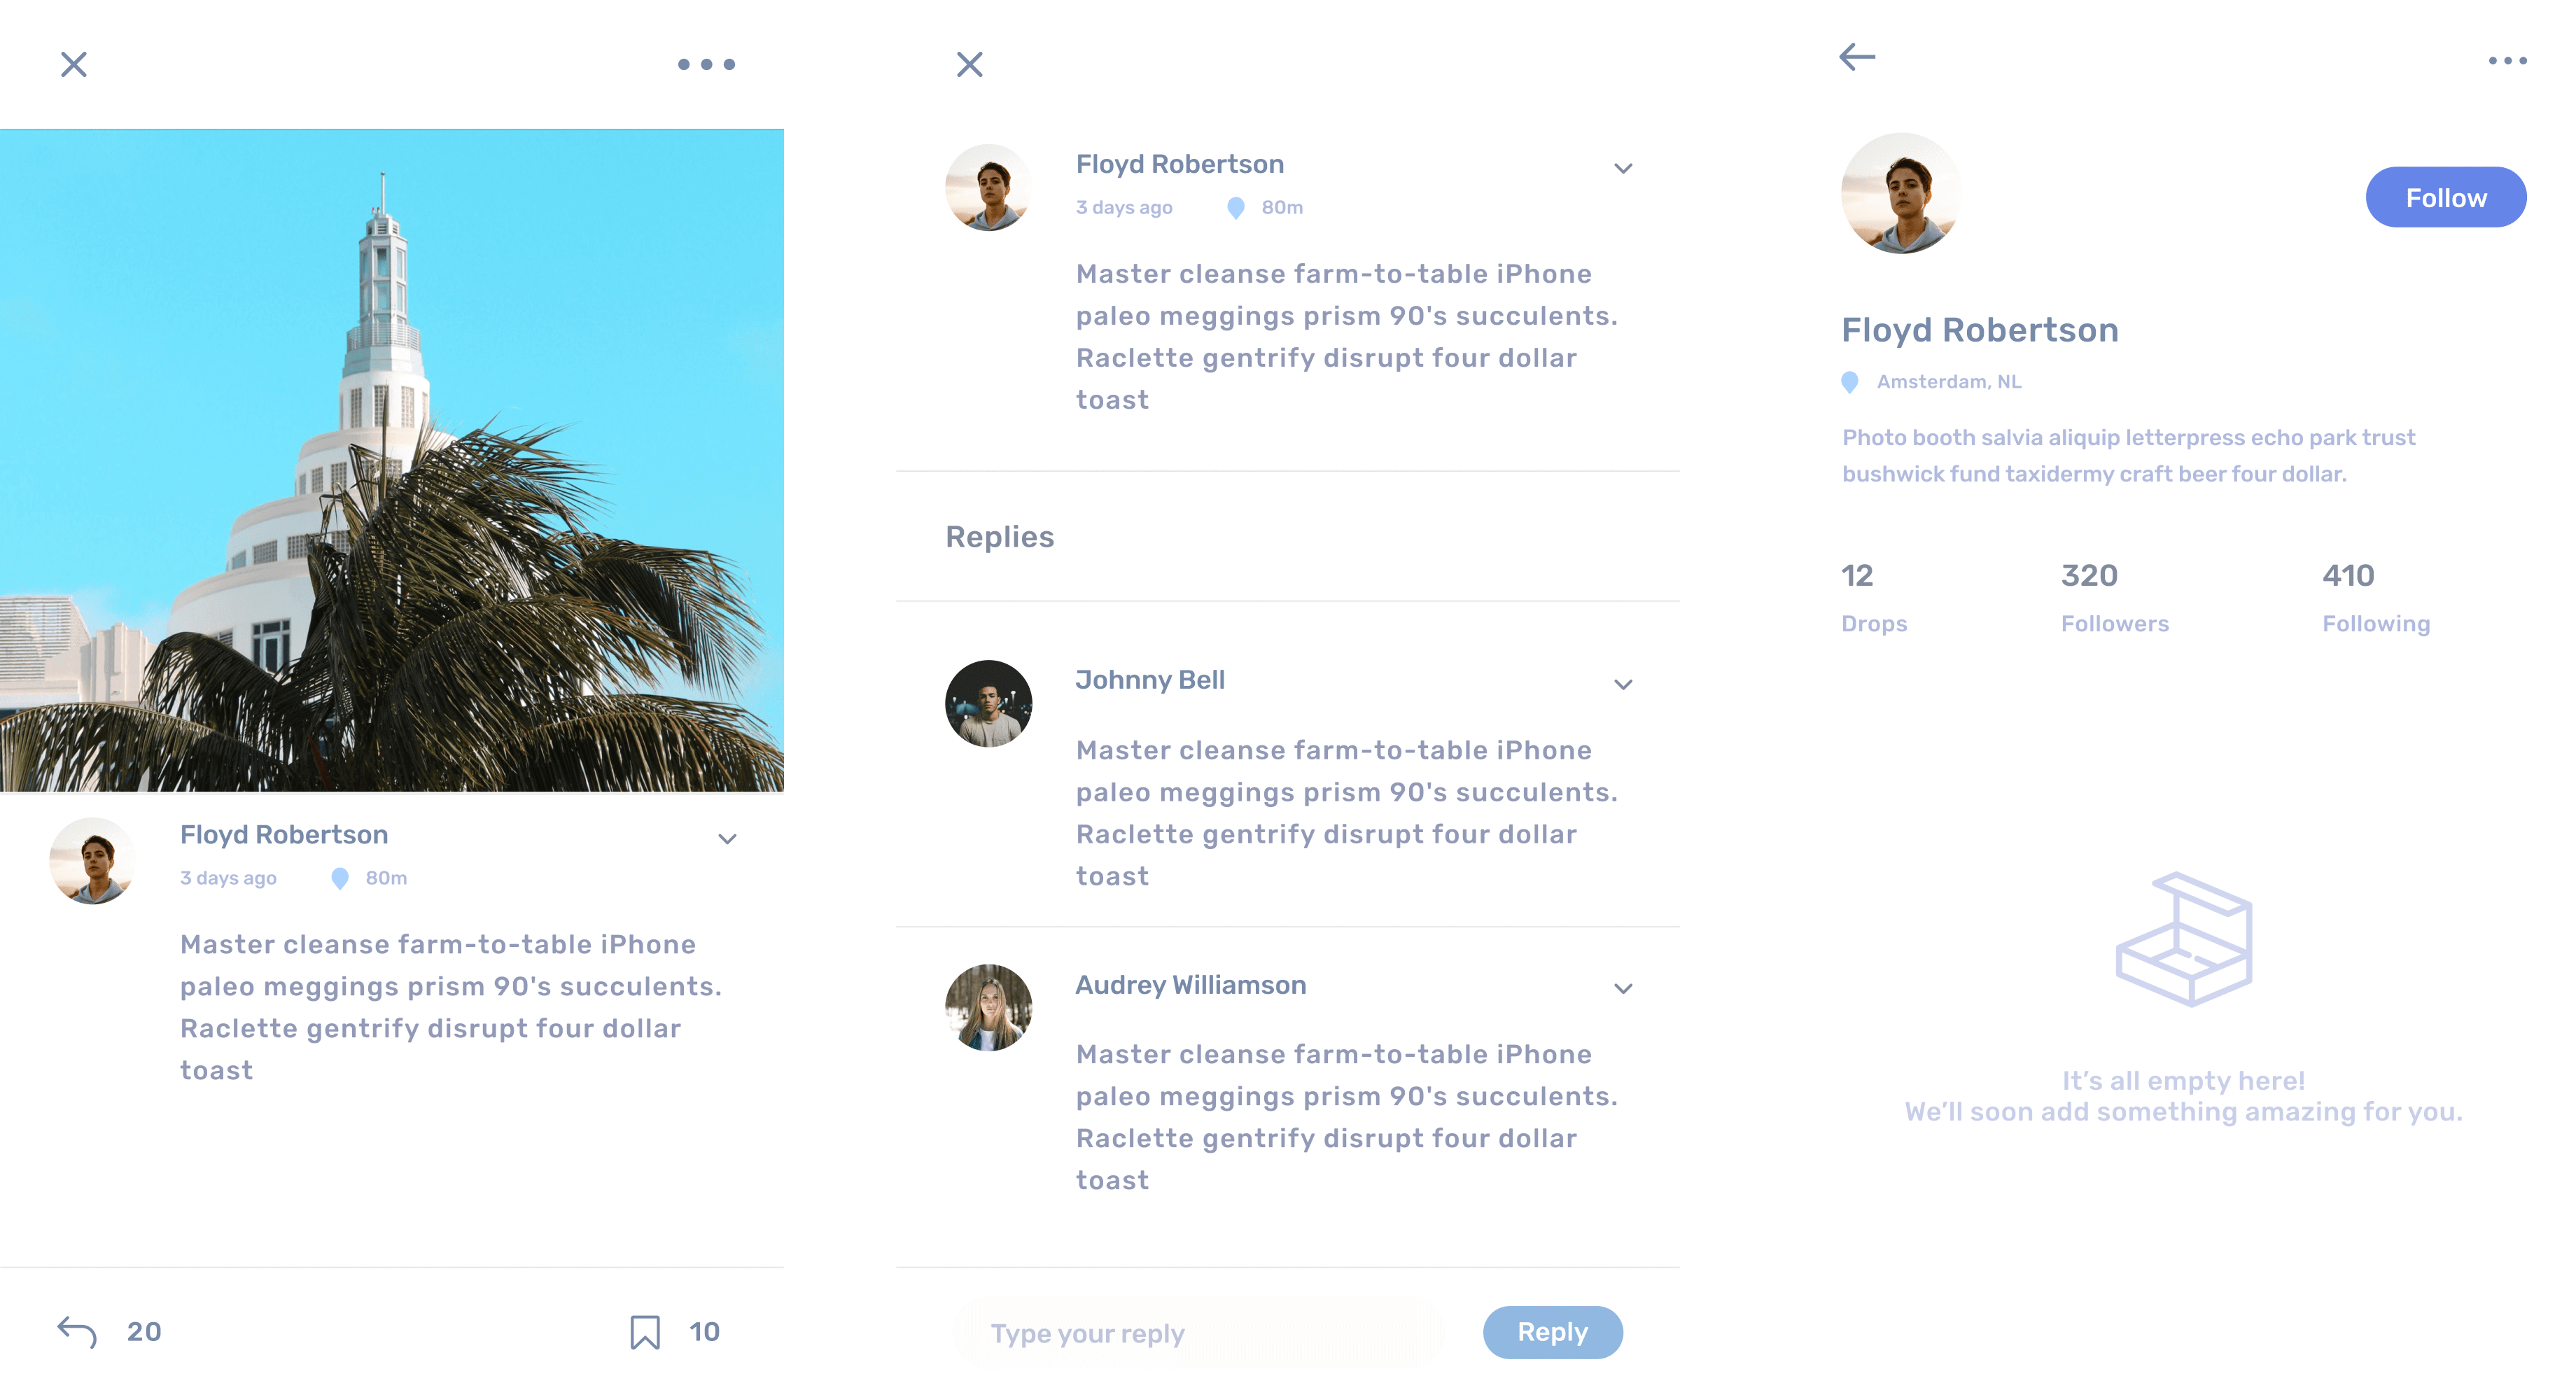The height and width of the screenshot is (1397, 2576).
Task: Bookmark the post with 10 saves
Action: [x=645, y=1332]
